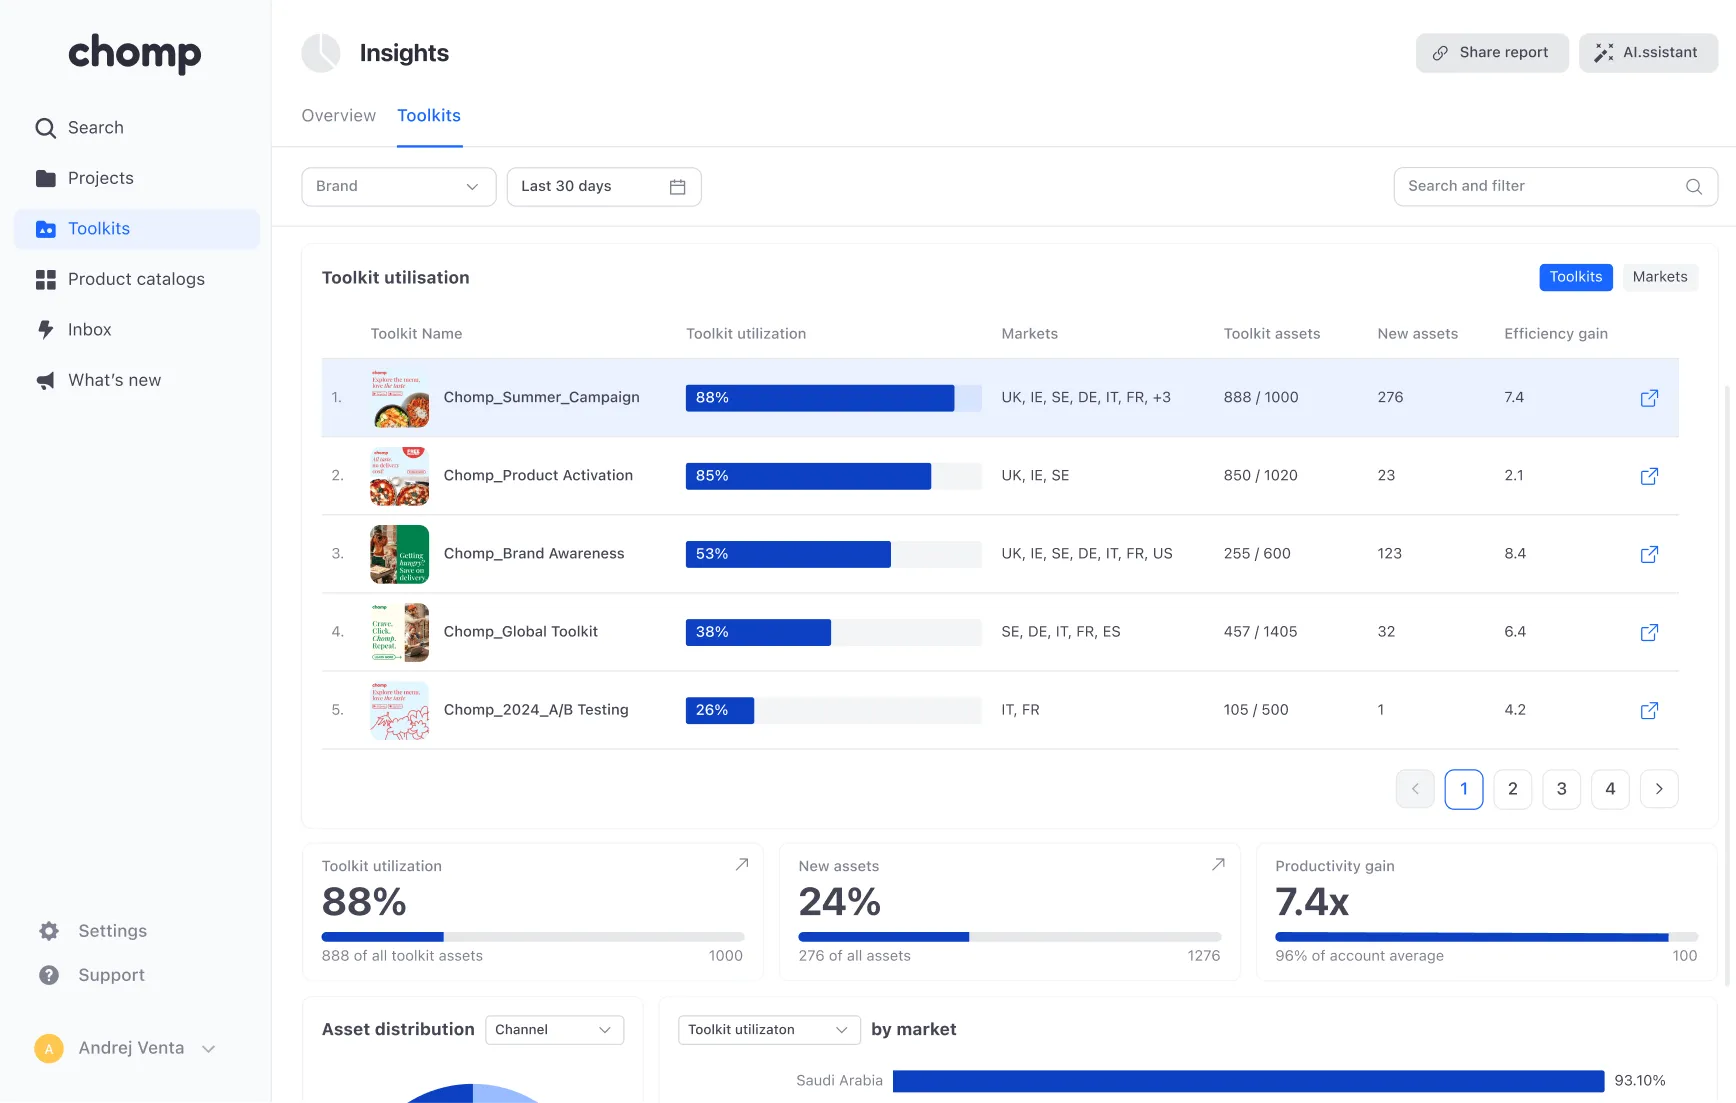Open Chomp_Summer_Campaign external link icon
This screenshot has width=1736, height=1103.
coord(1650,398)
